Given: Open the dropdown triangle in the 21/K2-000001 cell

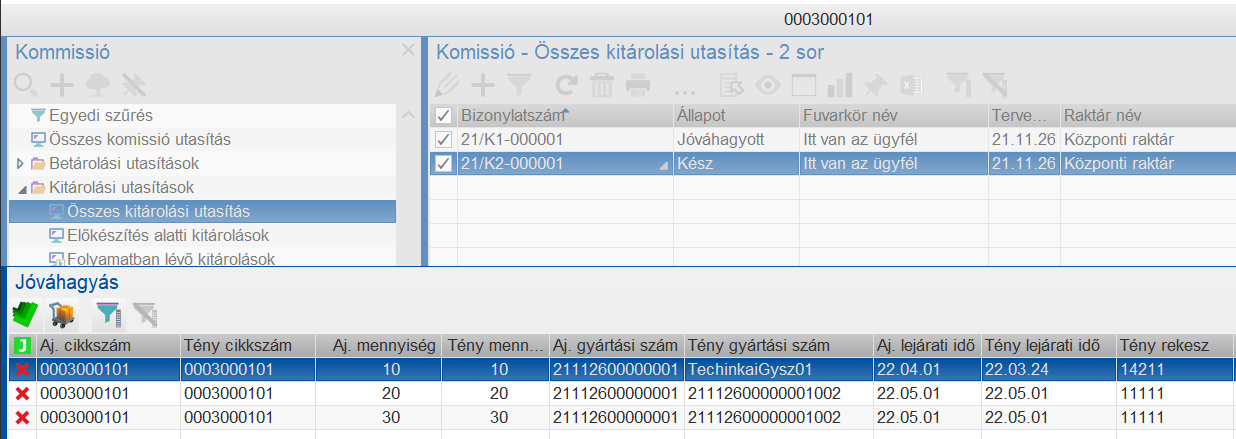Looking at the screenshot, I should coord(663,168).
